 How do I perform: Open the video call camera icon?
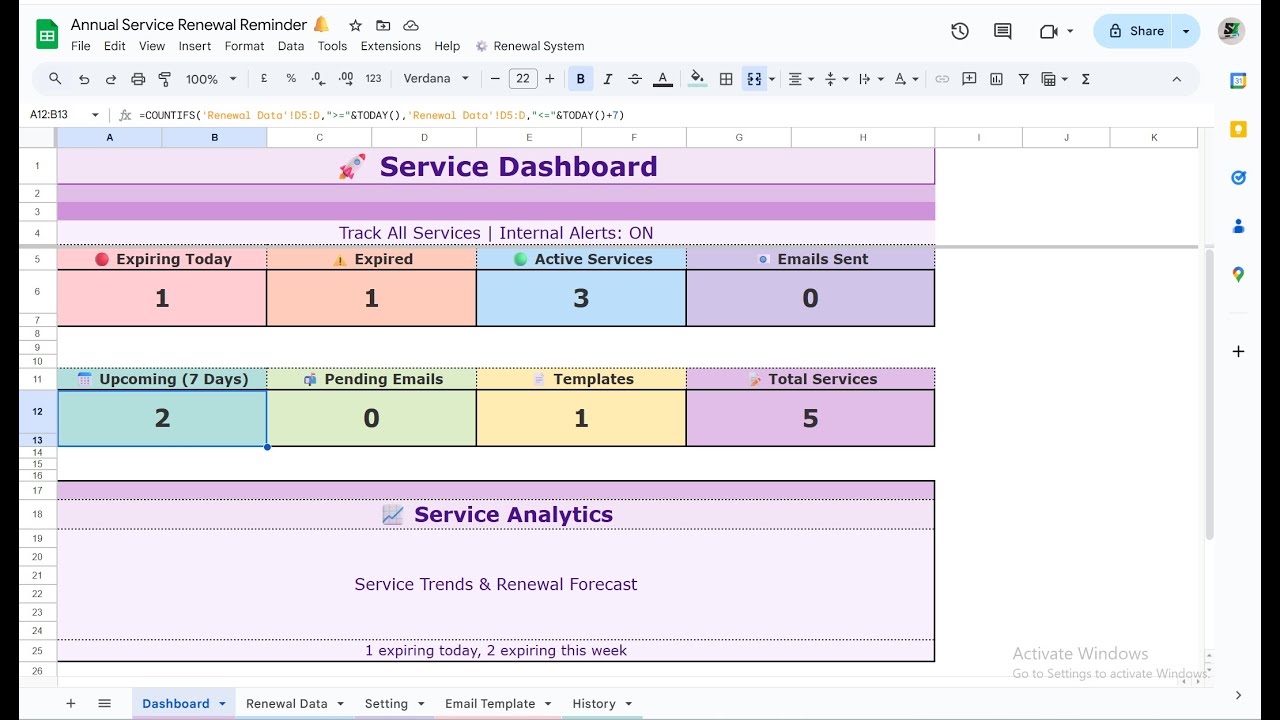[x=1049, y=31]
